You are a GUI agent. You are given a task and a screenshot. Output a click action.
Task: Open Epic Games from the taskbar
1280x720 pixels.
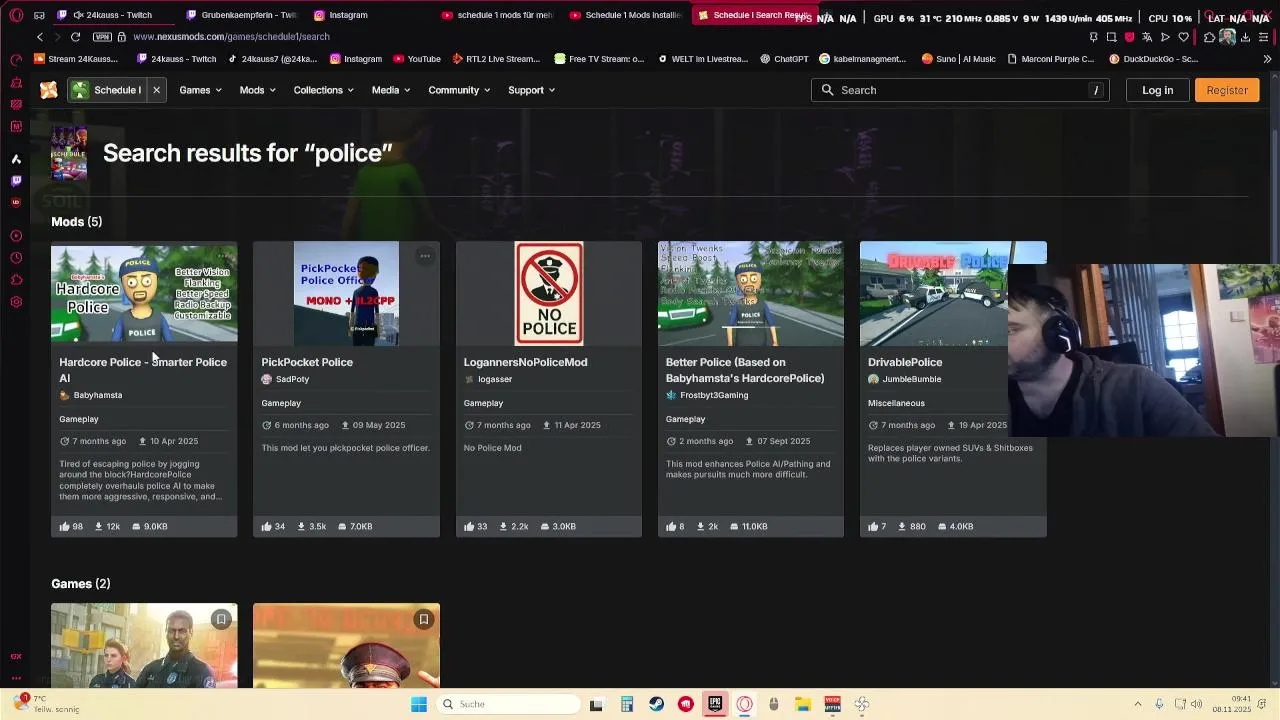point(715,704)
